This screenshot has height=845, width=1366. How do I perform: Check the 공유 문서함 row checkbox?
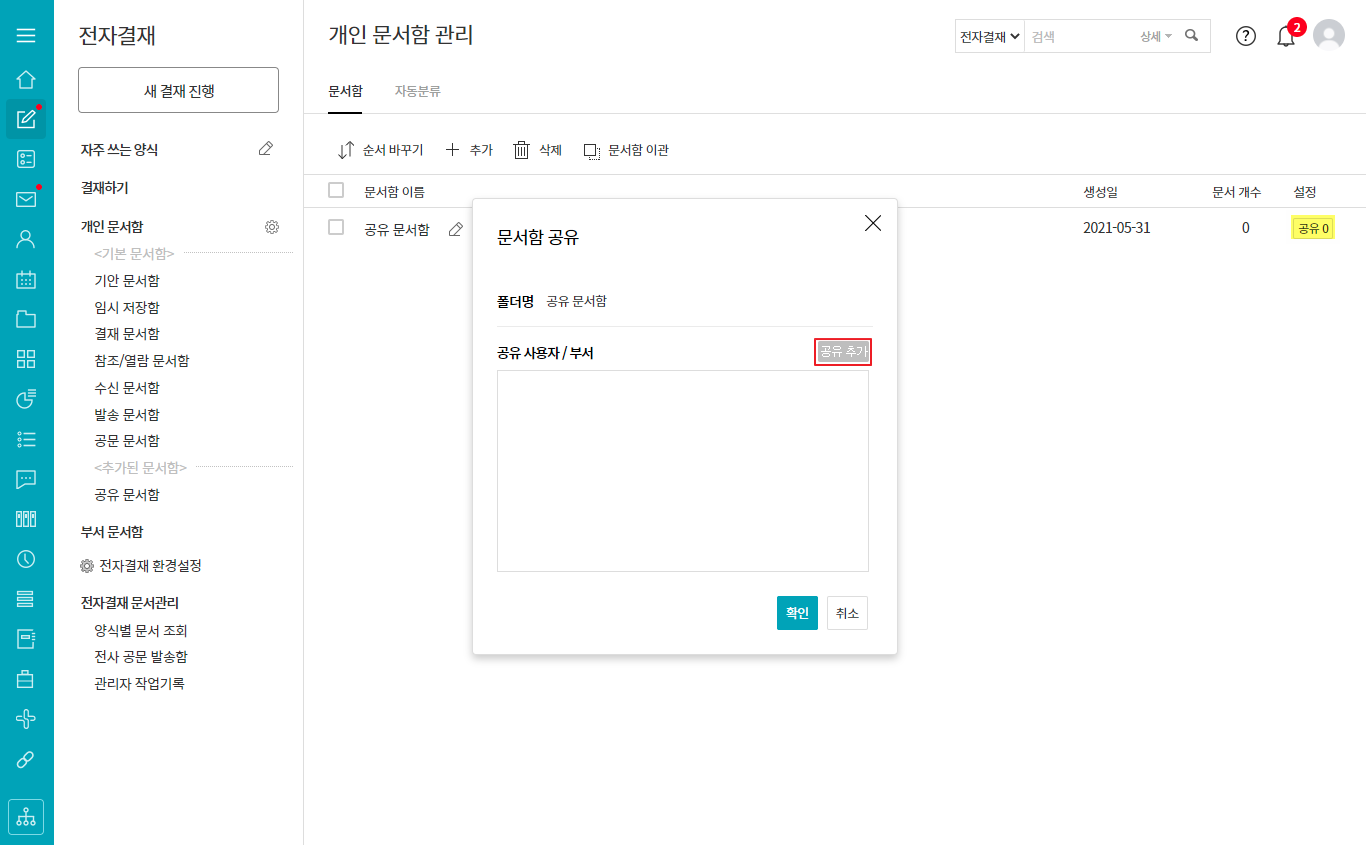coord(336,227)
